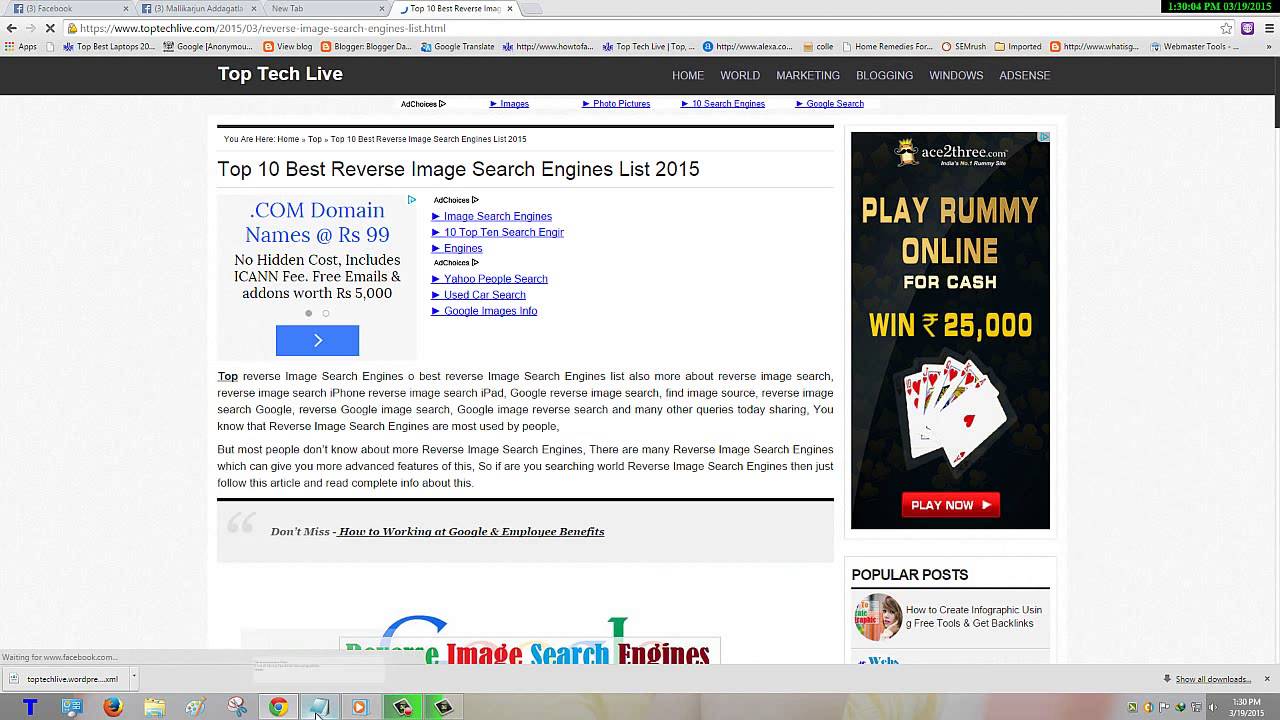Click the Photo Pictures ad link

616,104
